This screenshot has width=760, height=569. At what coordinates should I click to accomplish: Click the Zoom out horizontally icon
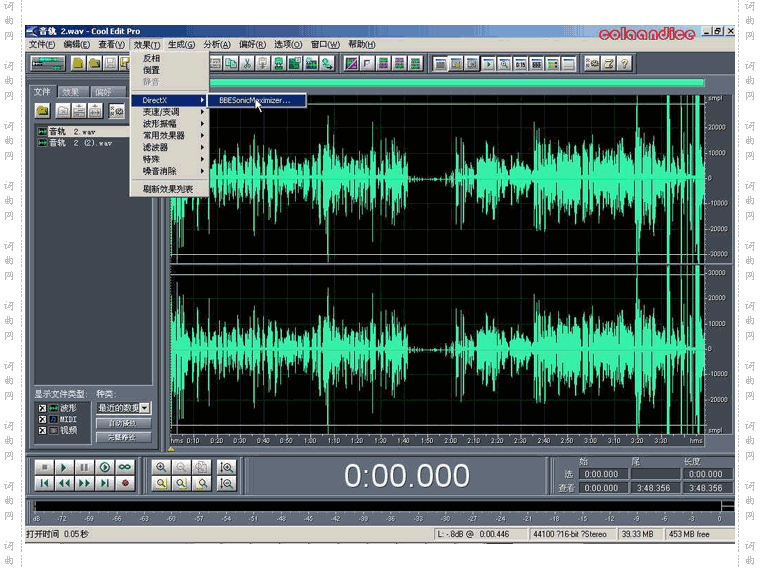181,467
